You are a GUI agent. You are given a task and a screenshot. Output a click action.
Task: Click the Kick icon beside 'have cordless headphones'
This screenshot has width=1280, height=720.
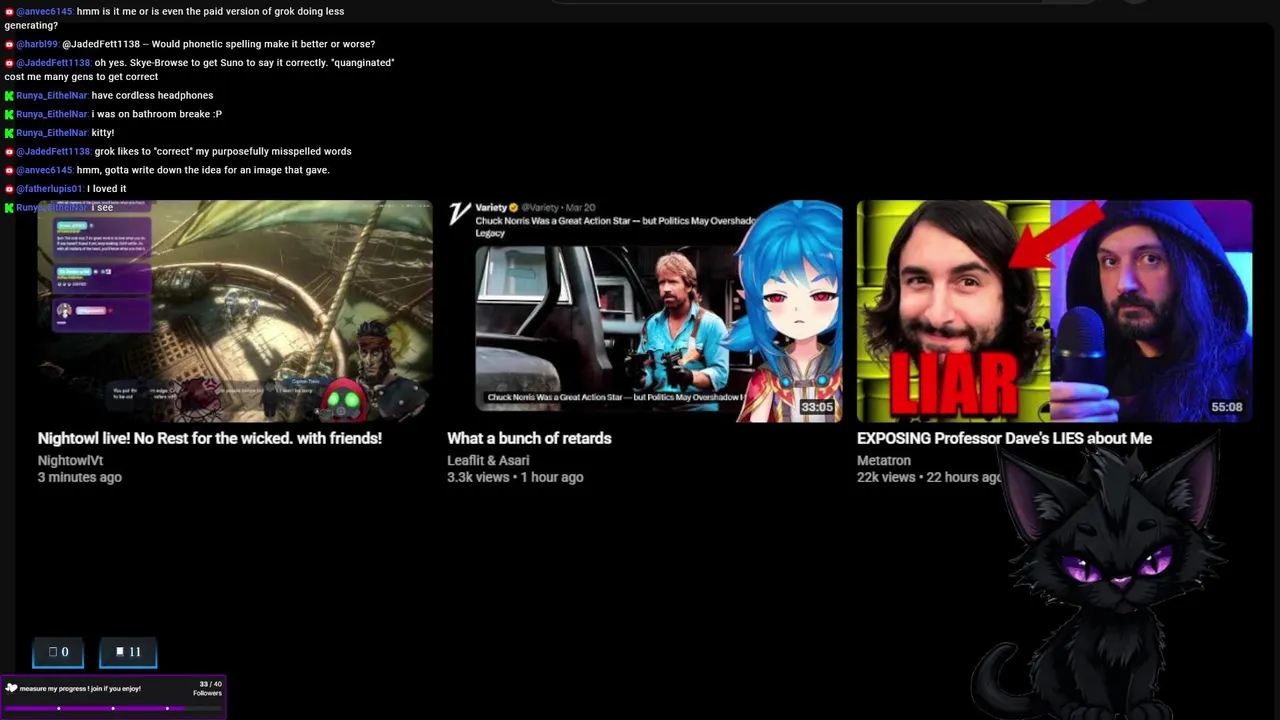(x=9, y=96)
